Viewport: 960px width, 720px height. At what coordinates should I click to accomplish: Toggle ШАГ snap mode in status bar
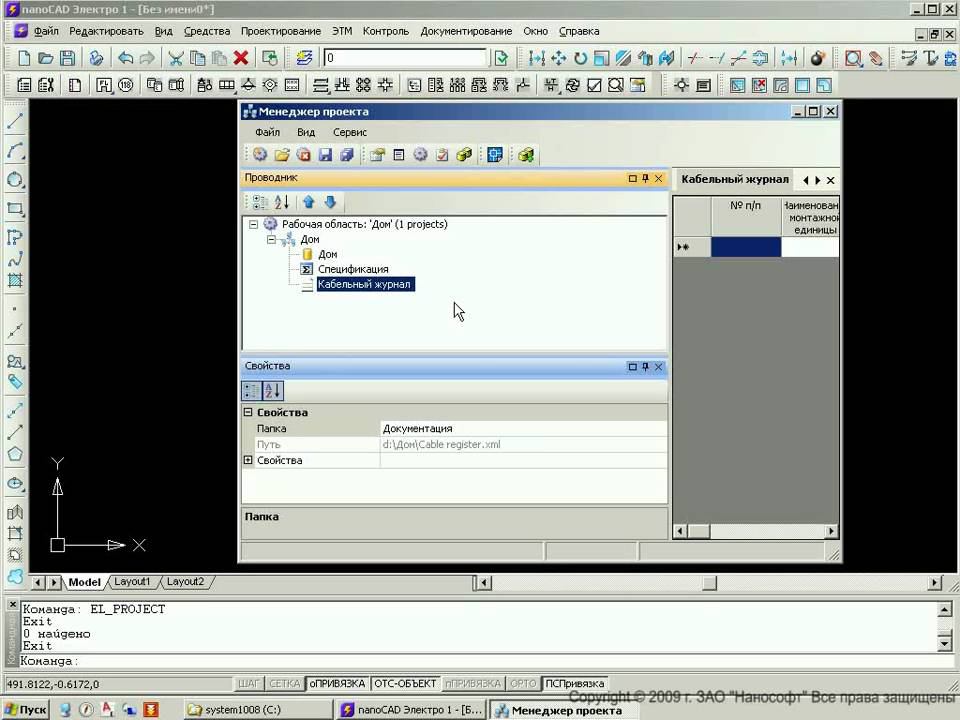coord(249,683)
